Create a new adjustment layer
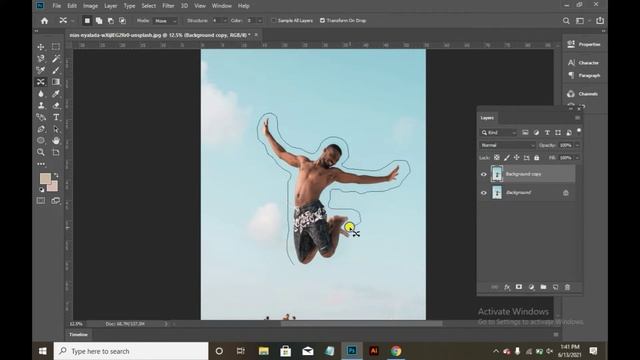640x360 pixels. (531, 287)
